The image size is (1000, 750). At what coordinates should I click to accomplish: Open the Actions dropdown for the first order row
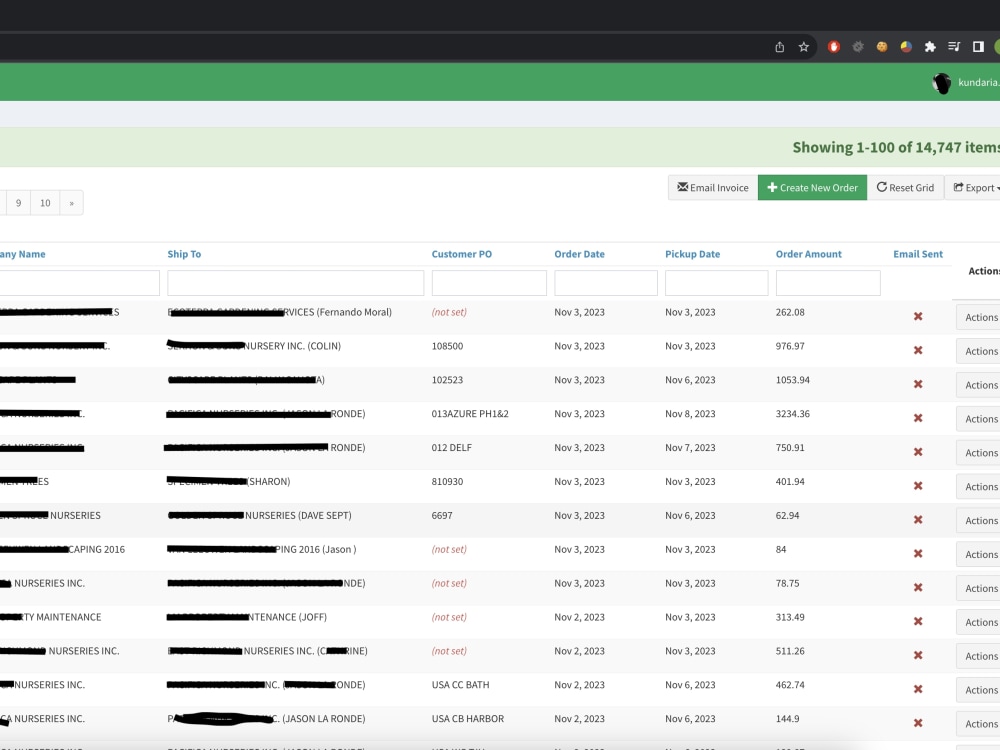coord(980,317)
